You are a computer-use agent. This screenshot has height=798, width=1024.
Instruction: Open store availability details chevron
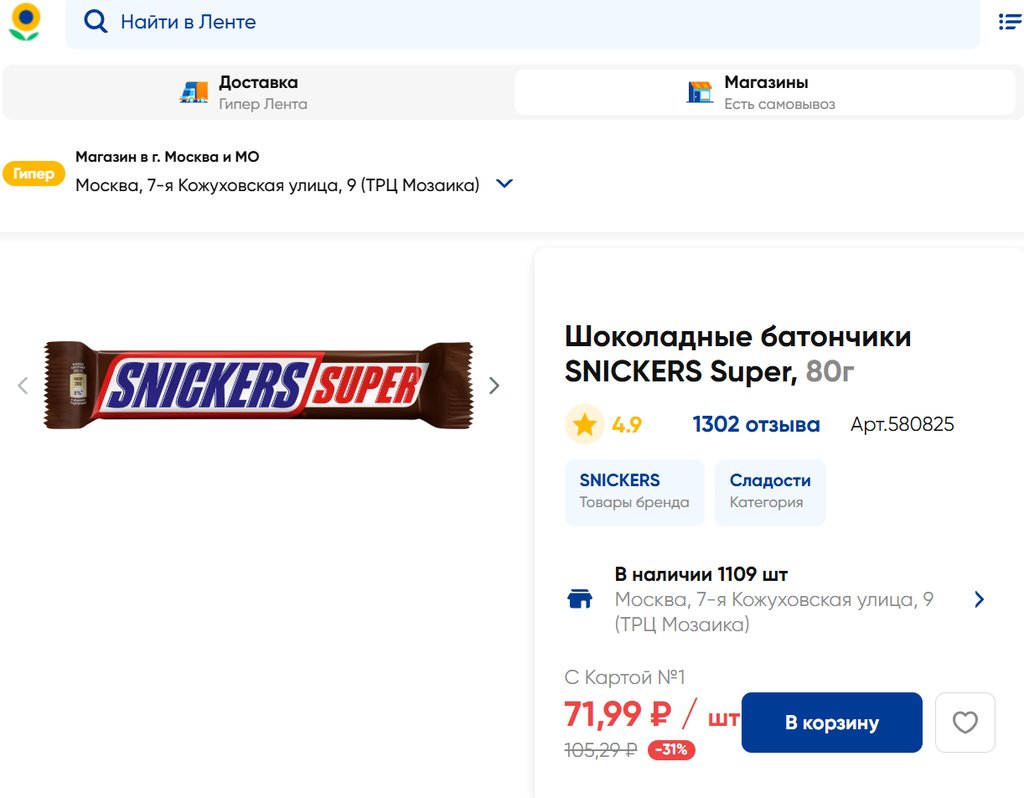pos(979,599)
